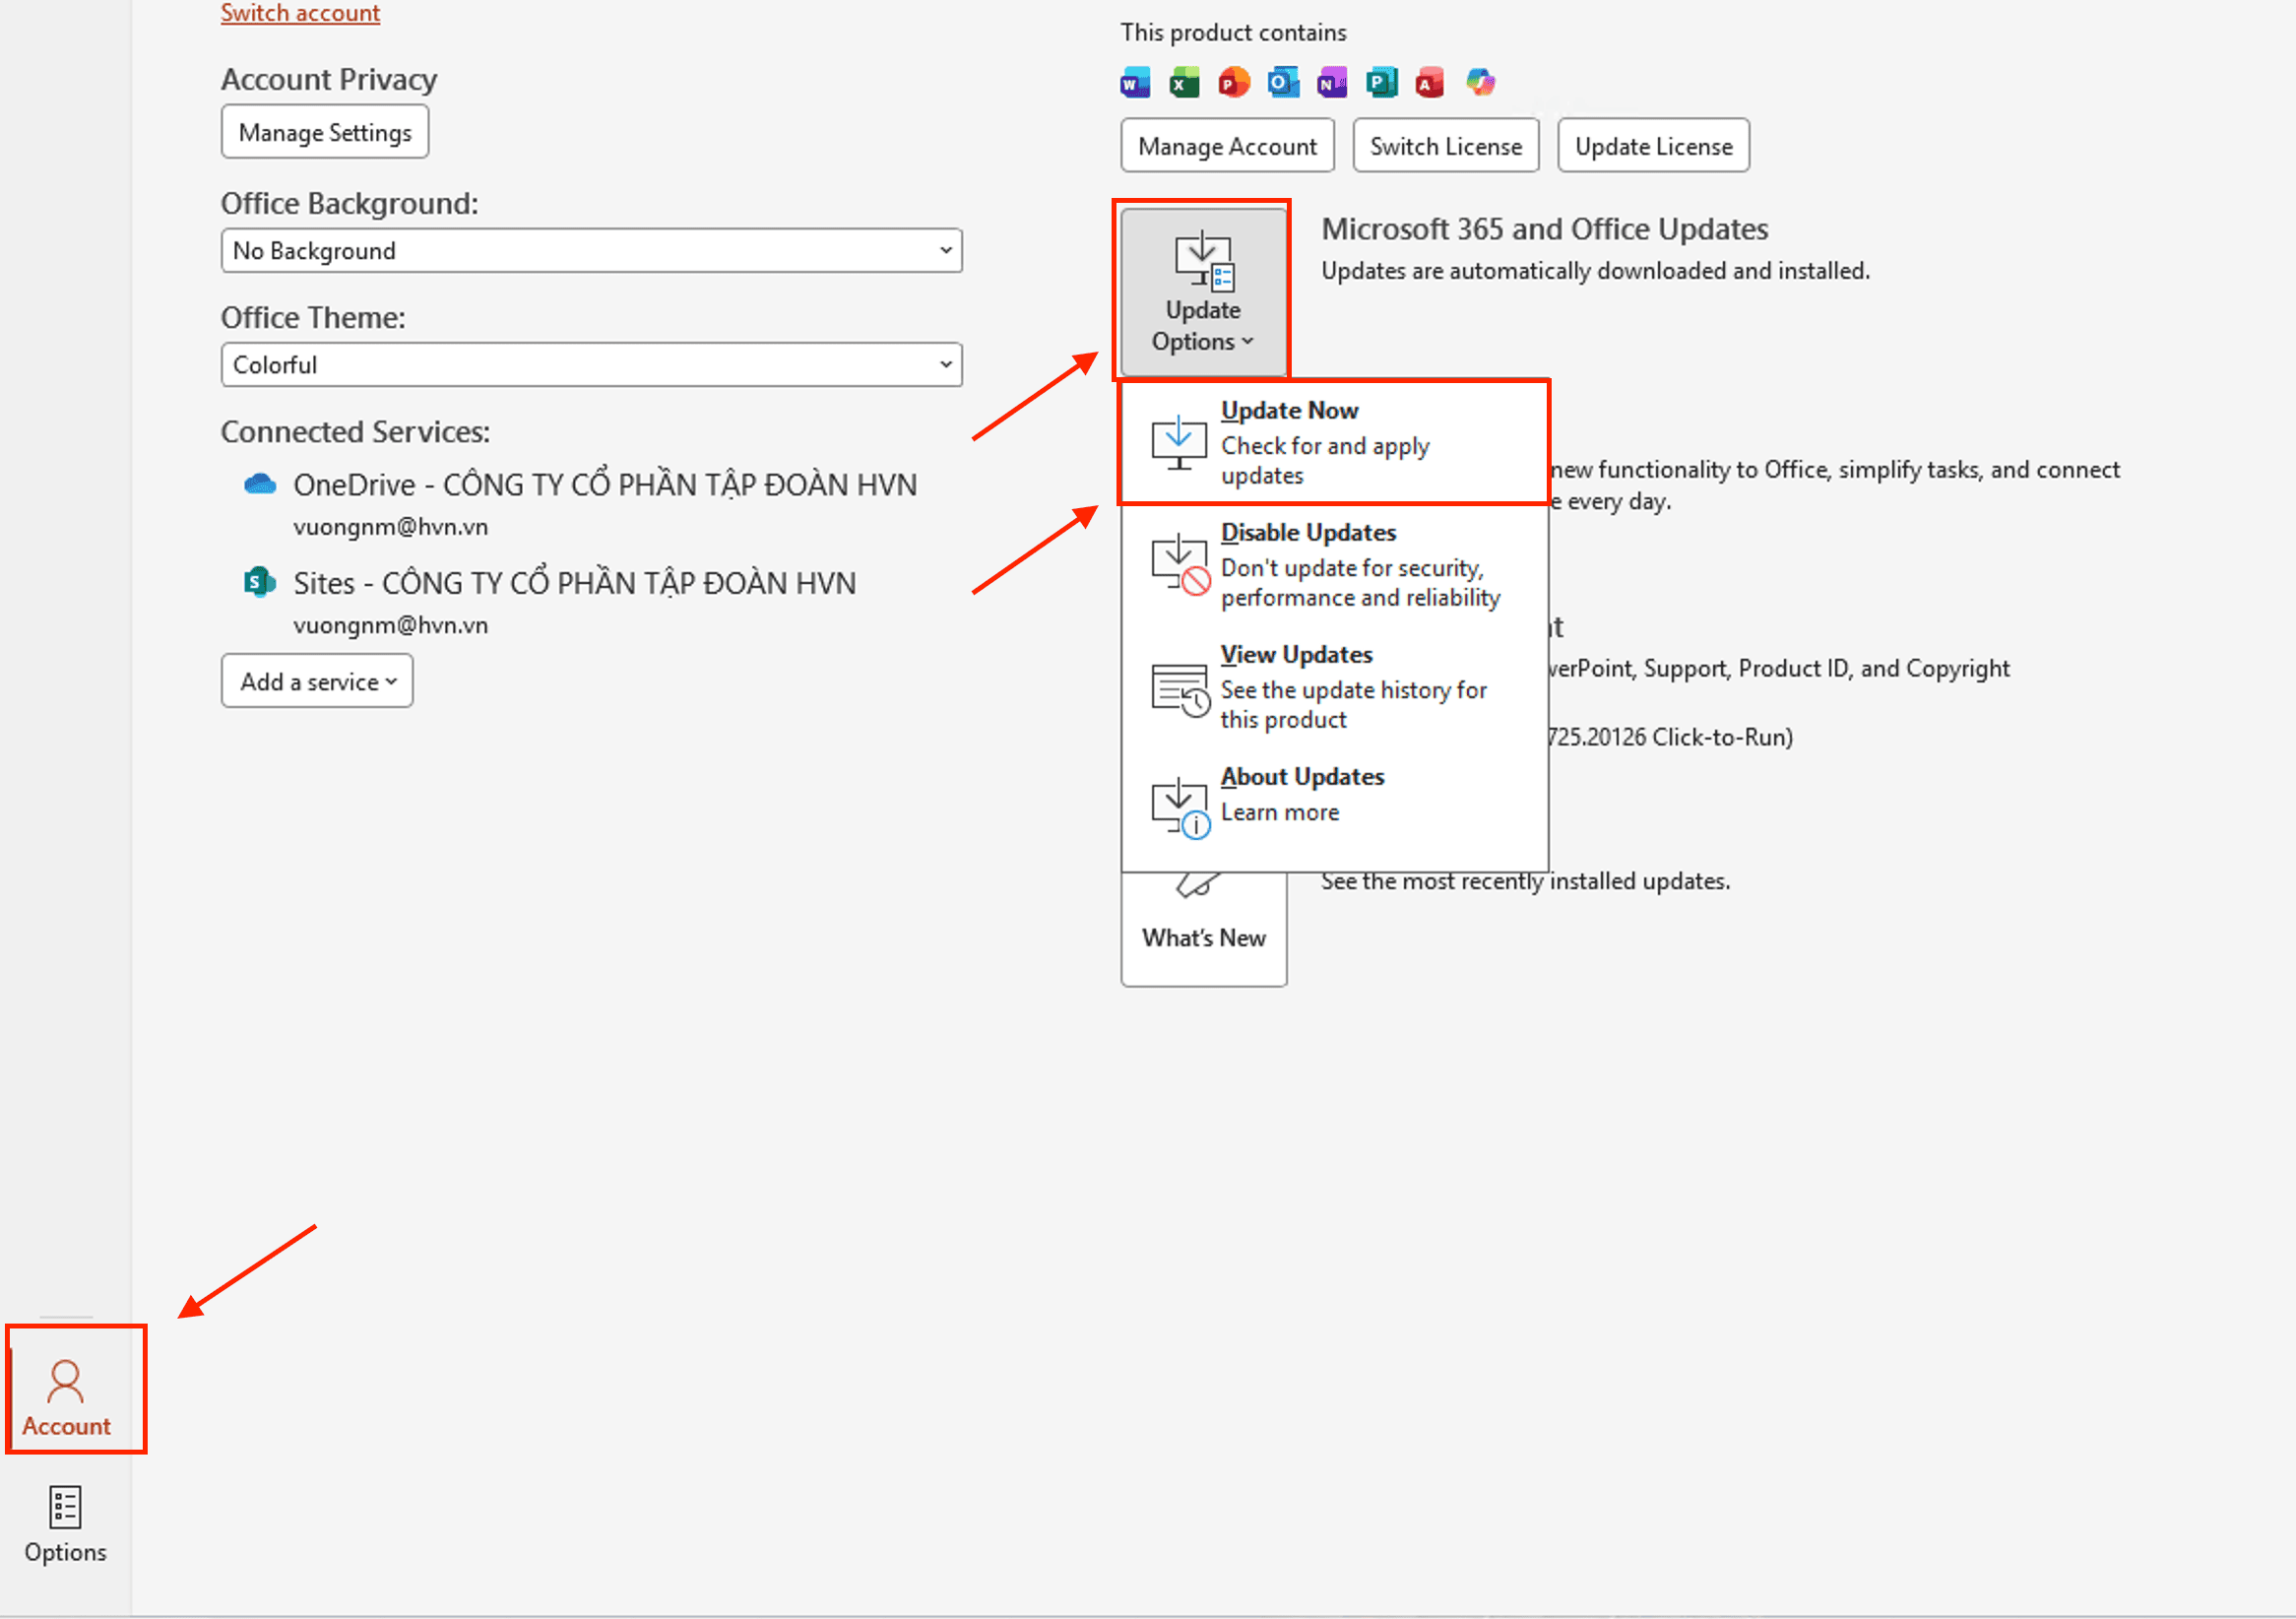Click the Outlook app icon

(x=1283, y=82)
